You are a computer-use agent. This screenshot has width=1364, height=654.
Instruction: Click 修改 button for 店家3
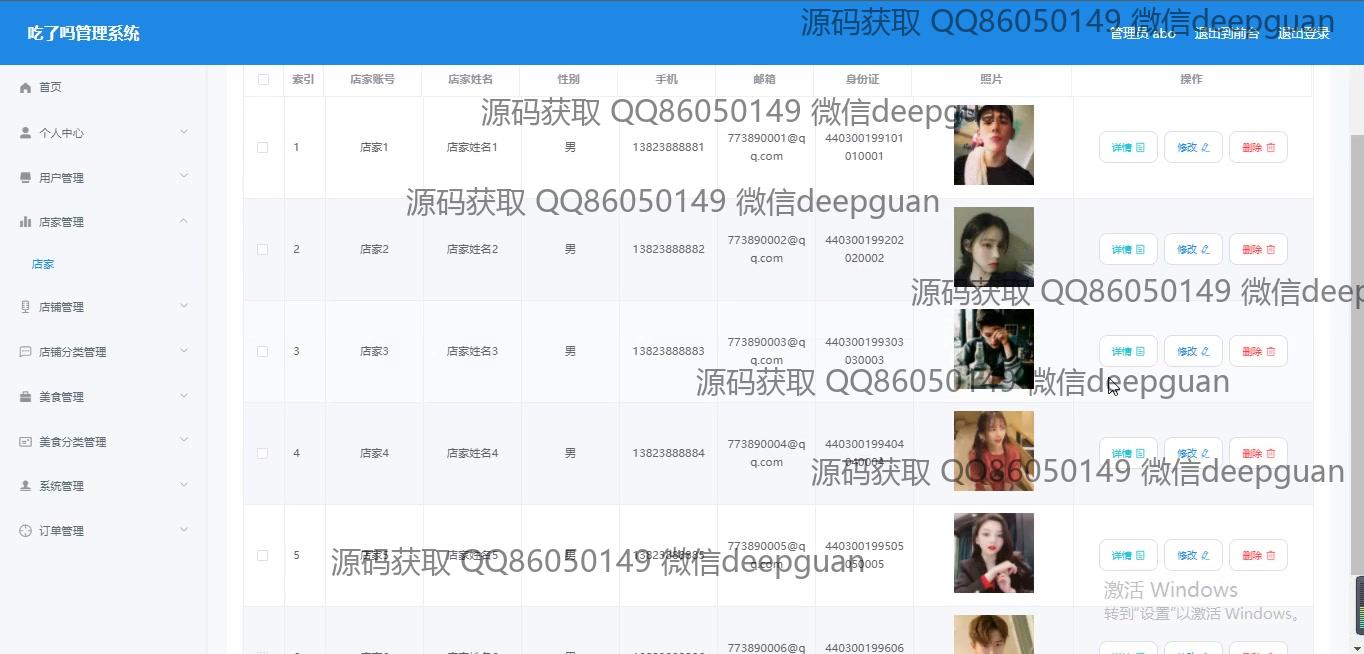coord(1193,351)
